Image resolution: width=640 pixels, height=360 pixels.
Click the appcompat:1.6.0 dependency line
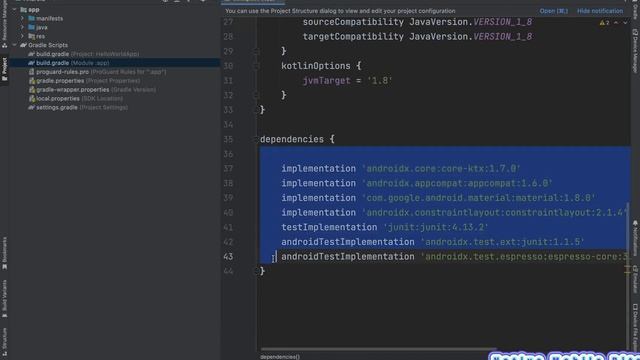pos(417,183)
